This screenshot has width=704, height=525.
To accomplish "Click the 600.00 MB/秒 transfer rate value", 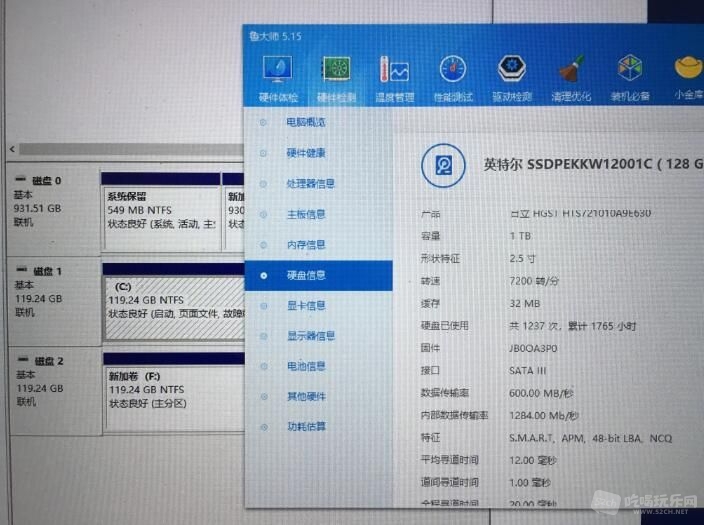I will click(541, 393).
